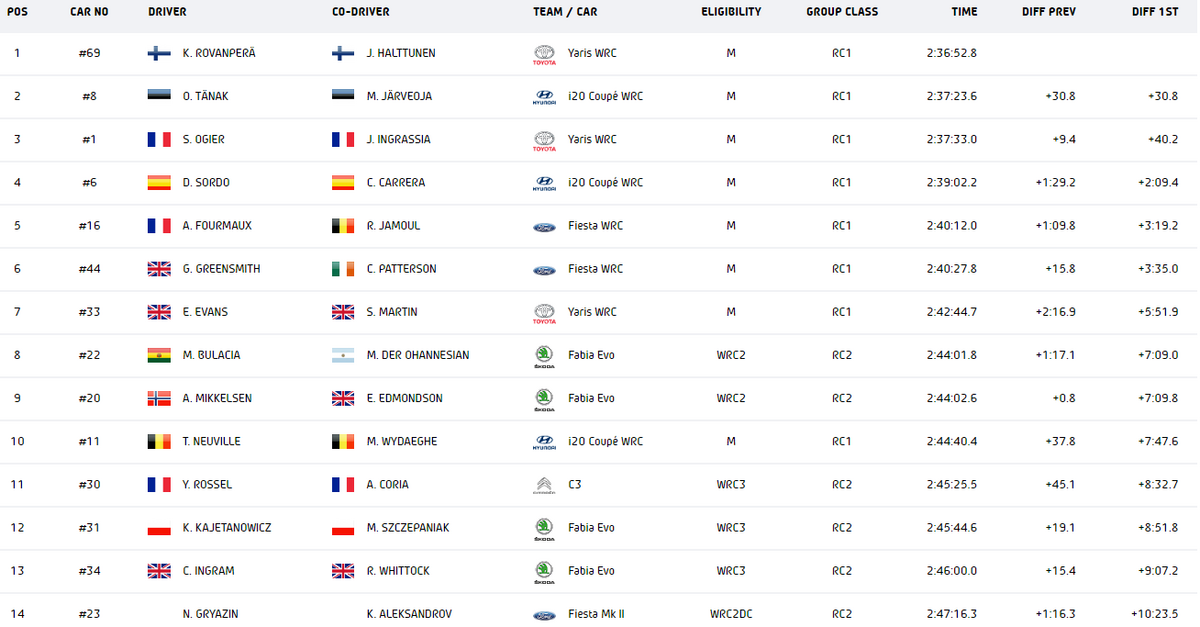Click the Ford logo in Fourmaux's row

[x=544, y=226]
